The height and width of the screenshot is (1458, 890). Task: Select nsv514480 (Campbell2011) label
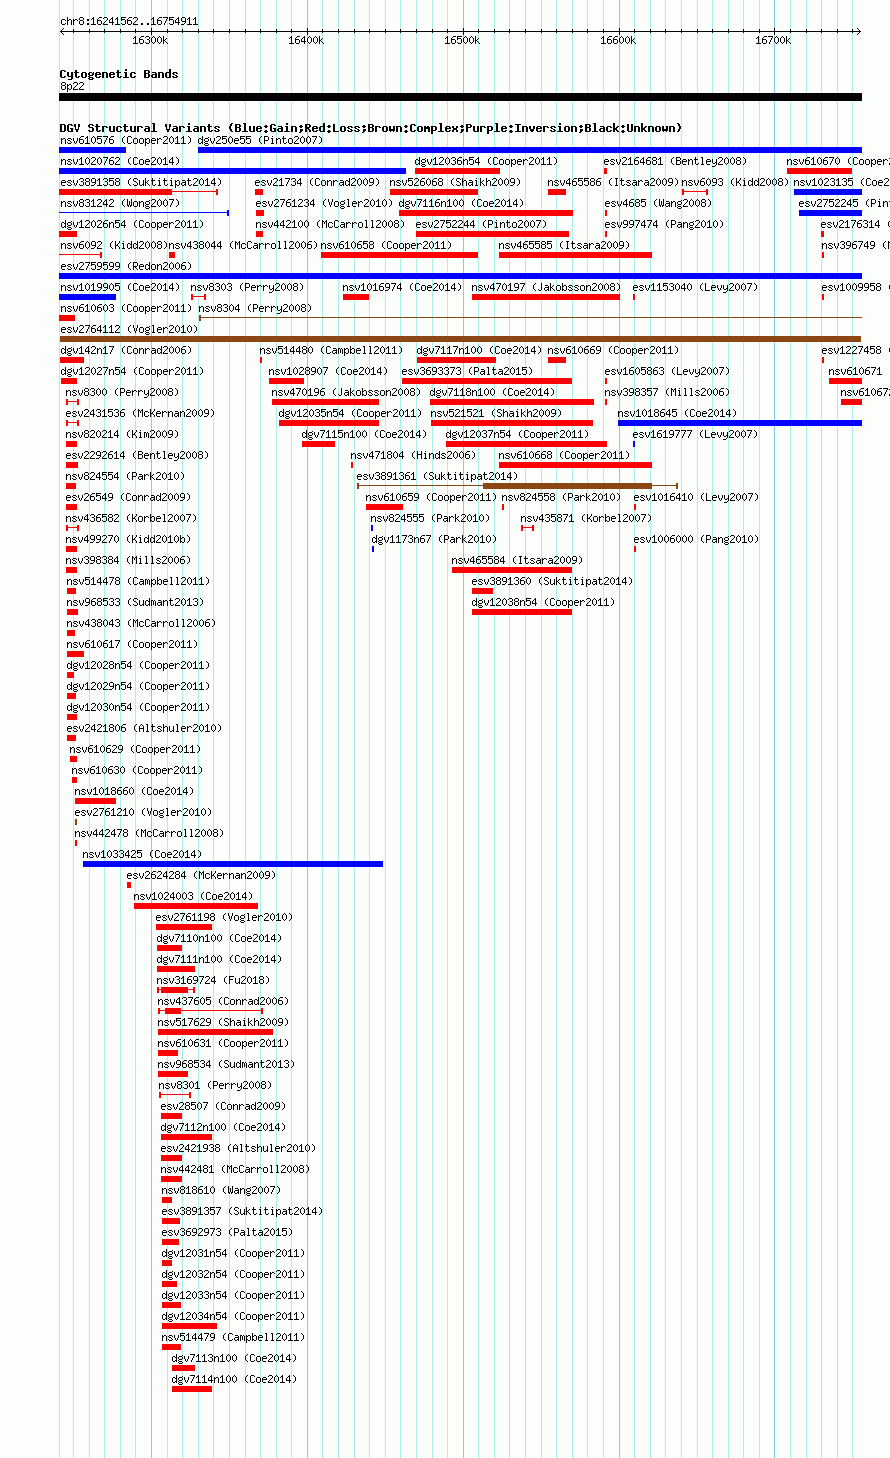point(331,350)
